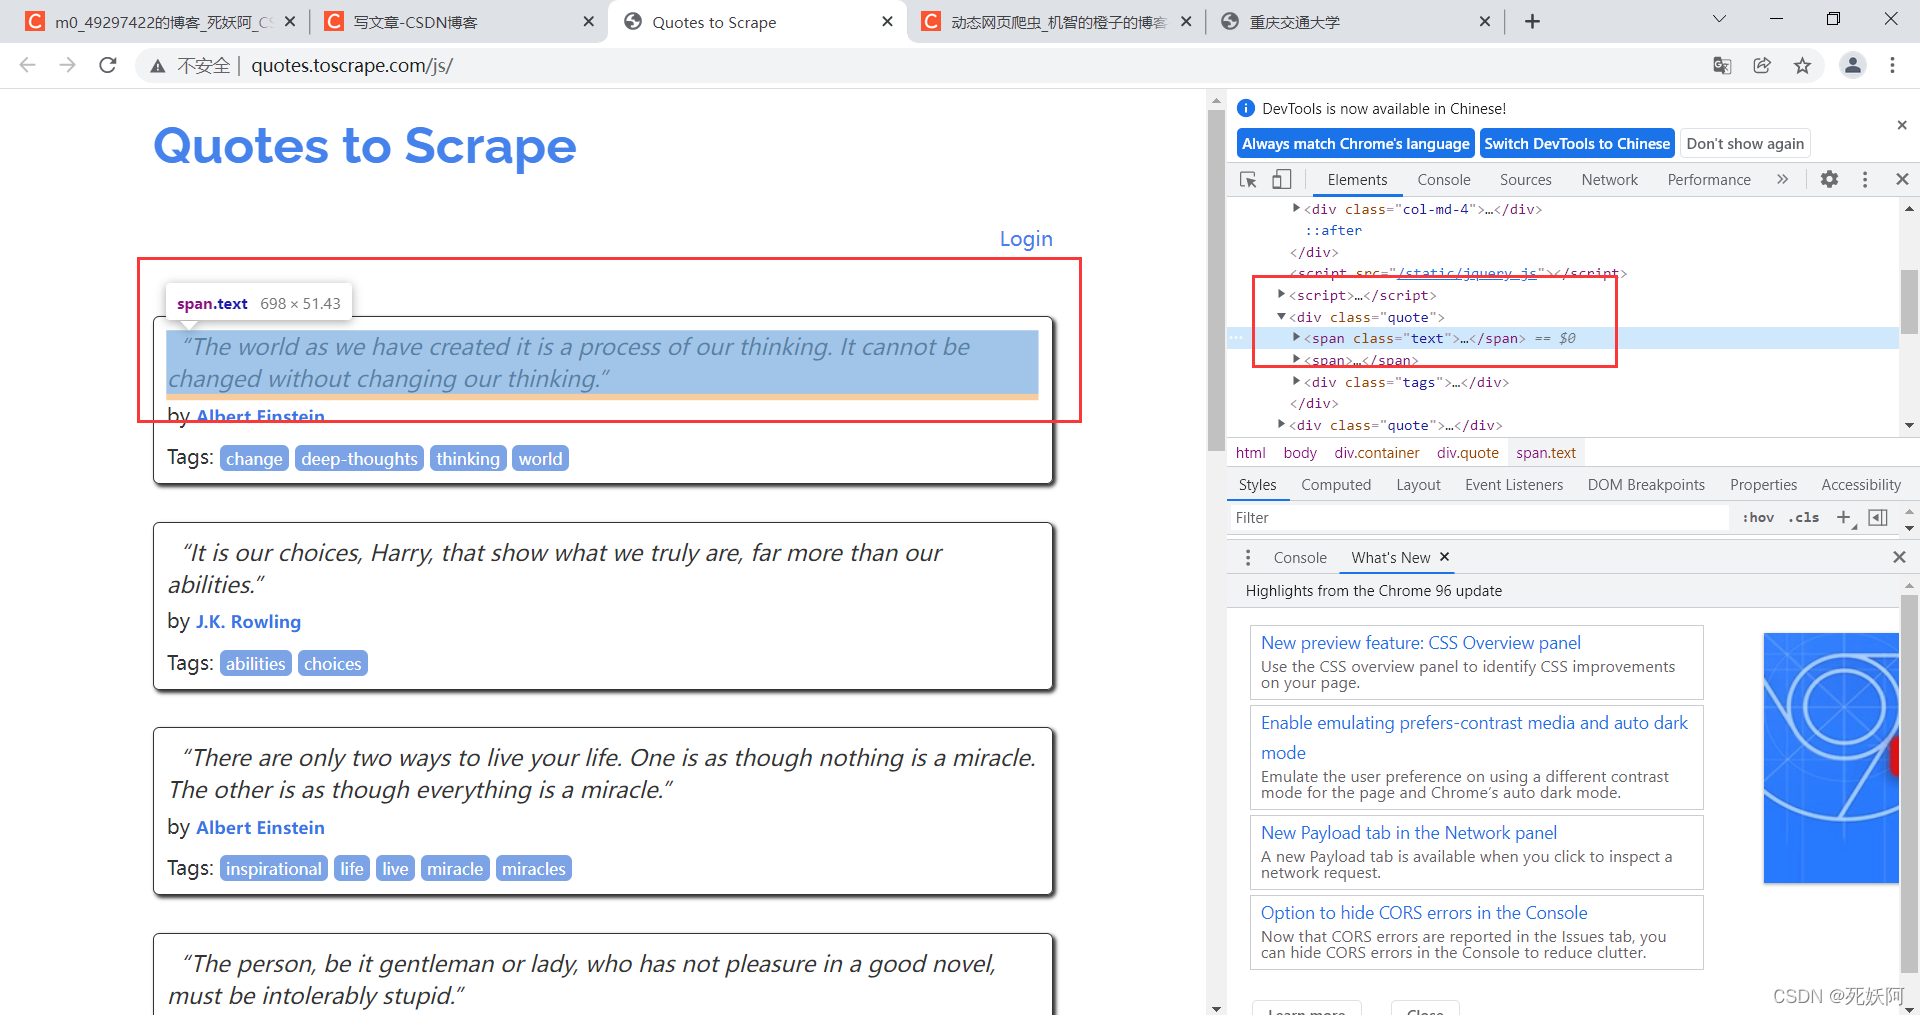
Task: Open a new browser tab
Action: [x=1532, y=21]
